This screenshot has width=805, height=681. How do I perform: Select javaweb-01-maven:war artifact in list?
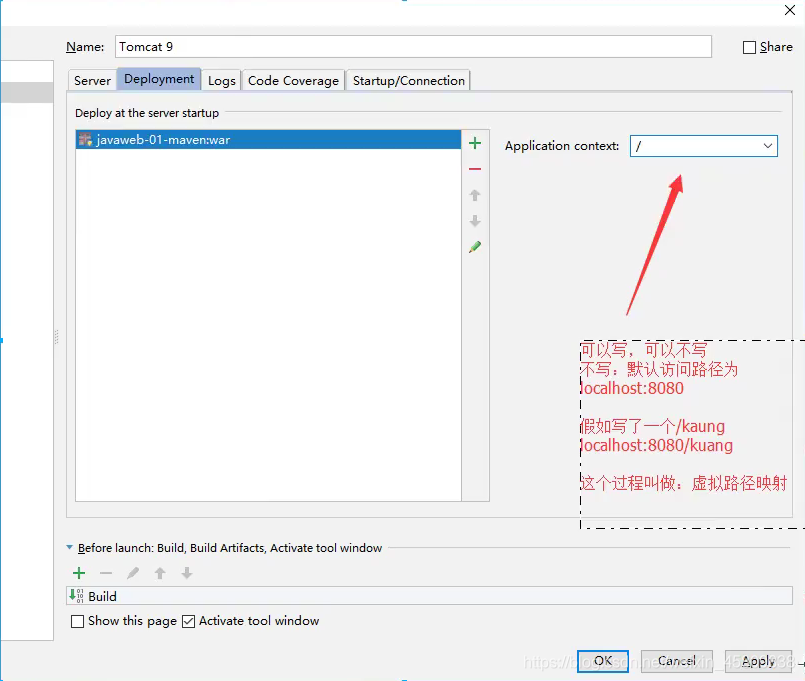[x=163, y=140]
